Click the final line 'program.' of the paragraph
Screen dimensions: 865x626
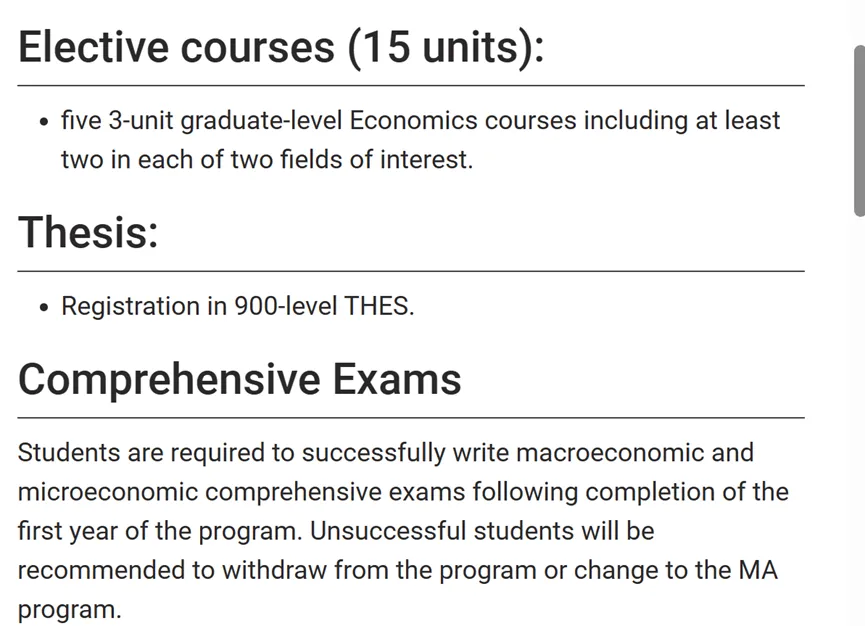point(69,611)
